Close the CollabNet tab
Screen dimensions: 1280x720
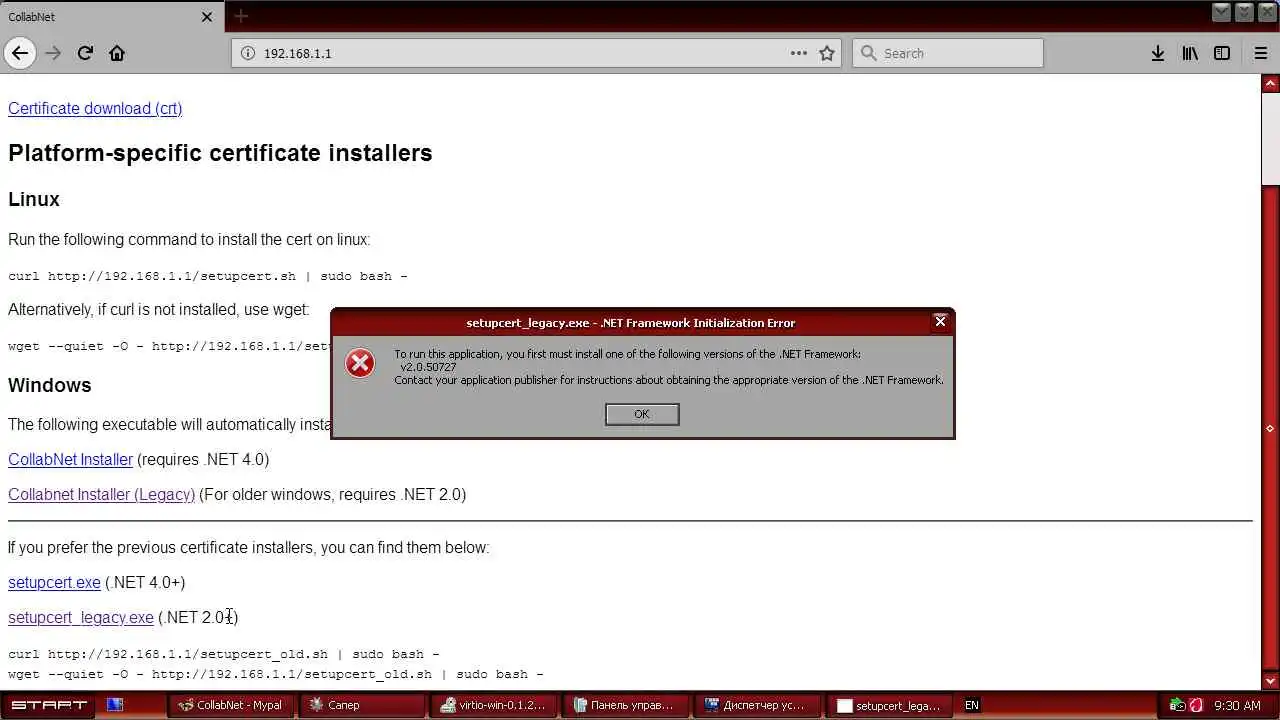point(207,17)
